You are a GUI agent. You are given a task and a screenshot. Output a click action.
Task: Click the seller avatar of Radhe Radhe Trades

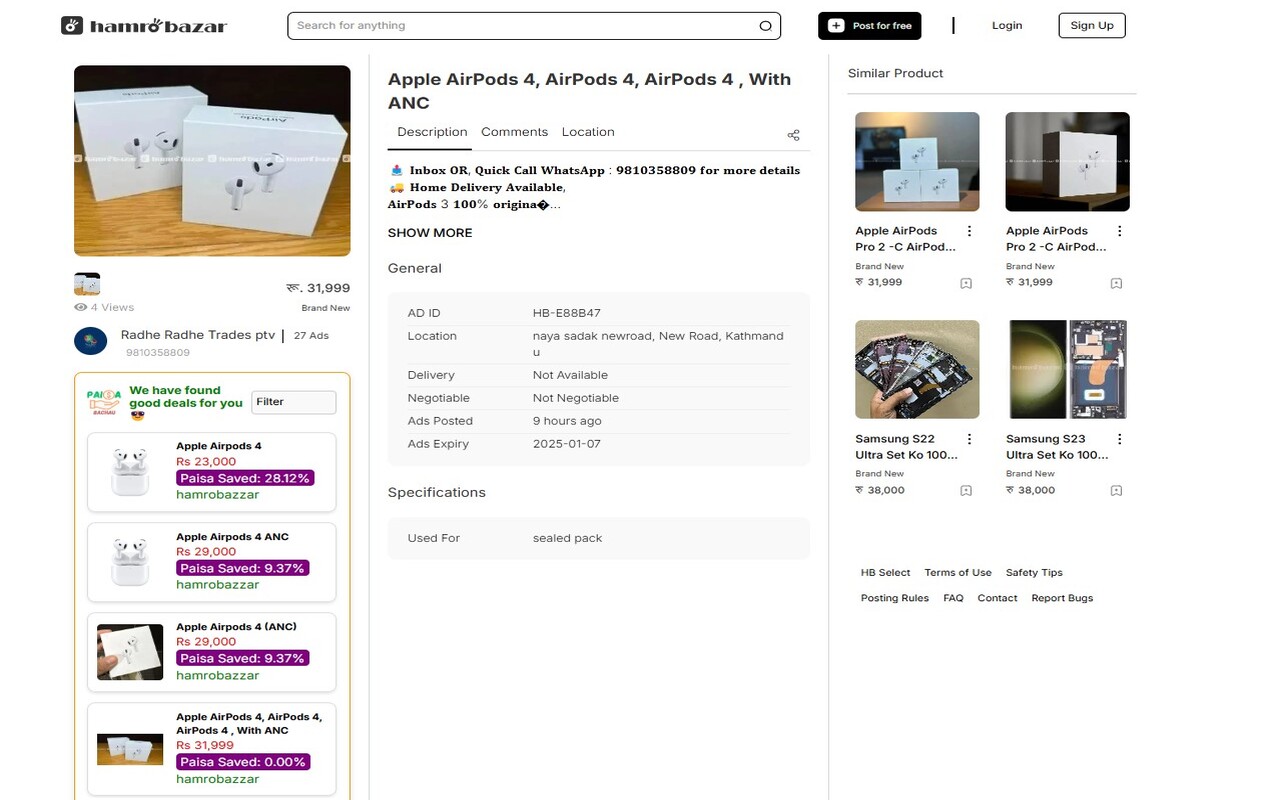(x=90, y=340)
